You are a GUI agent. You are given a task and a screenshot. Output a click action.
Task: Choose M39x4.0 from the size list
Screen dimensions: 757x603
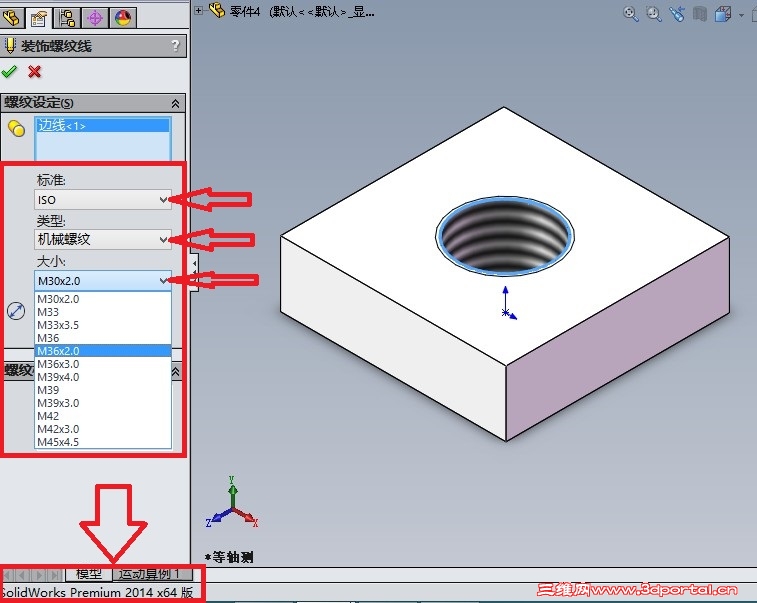pyautogui.click(x=103, y=377)
